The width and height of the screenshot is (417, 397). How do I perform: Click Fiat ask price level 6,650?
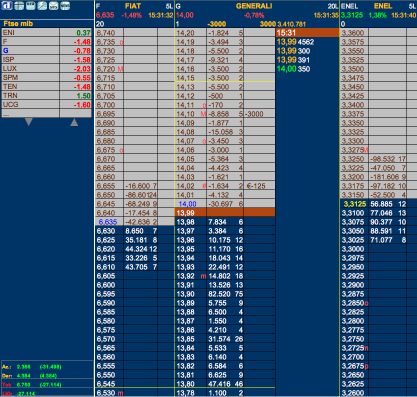[x=106, y=195]
